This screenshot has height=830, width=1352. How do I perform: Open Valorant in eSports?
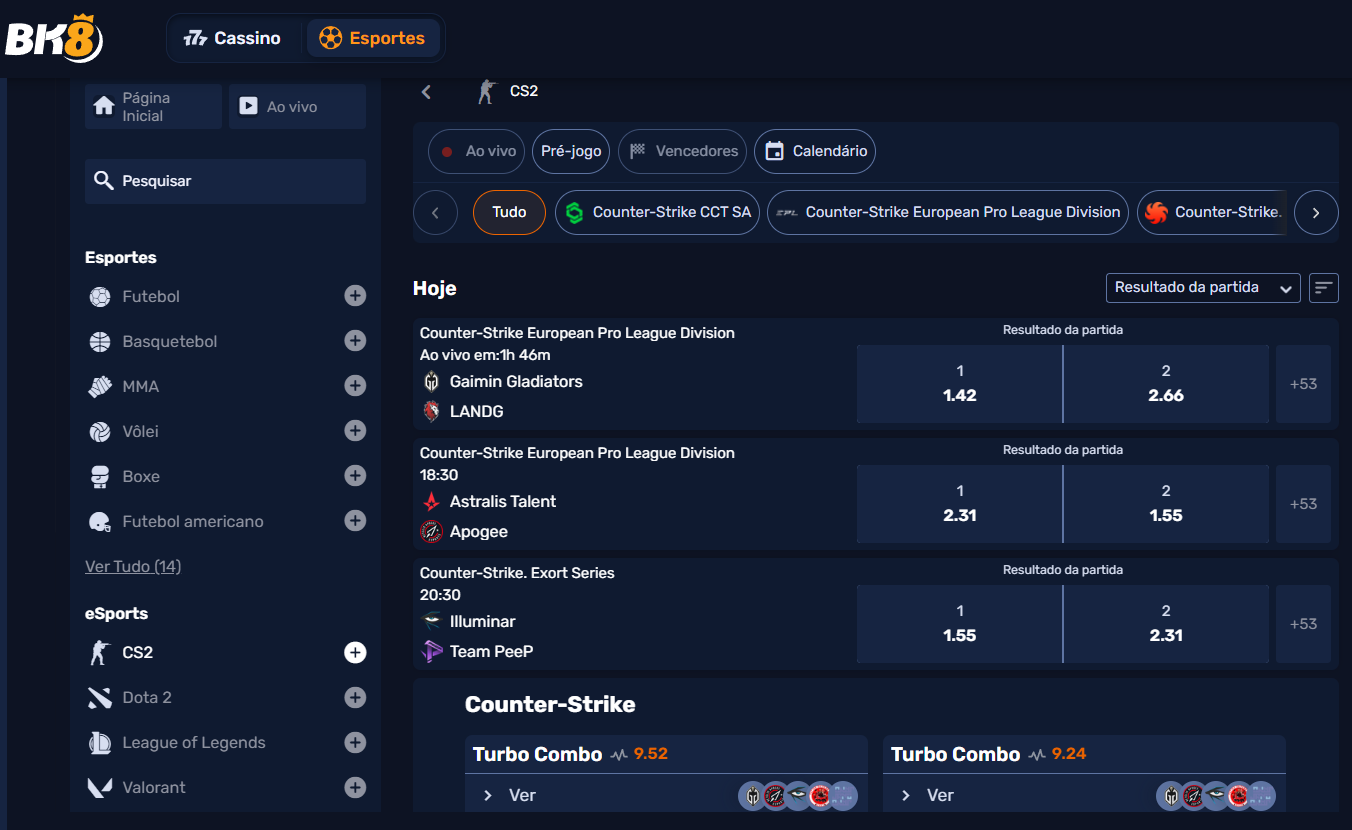click(154, 787)
